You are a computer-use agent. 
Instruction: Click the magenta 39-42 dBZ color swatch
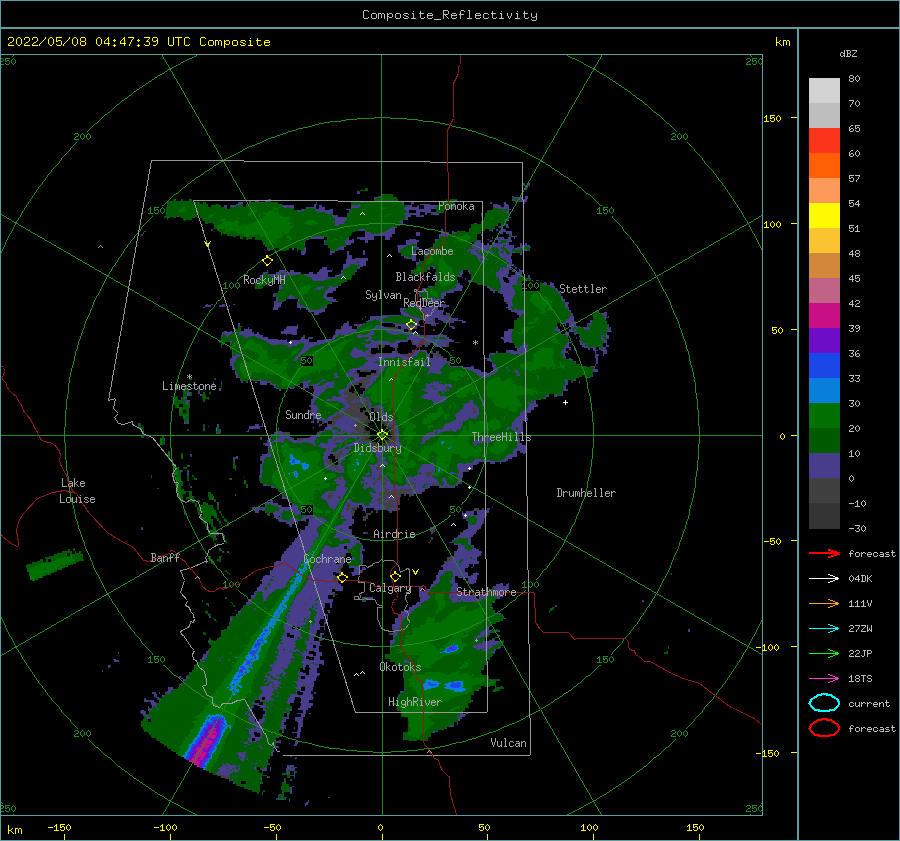point(824,315)
